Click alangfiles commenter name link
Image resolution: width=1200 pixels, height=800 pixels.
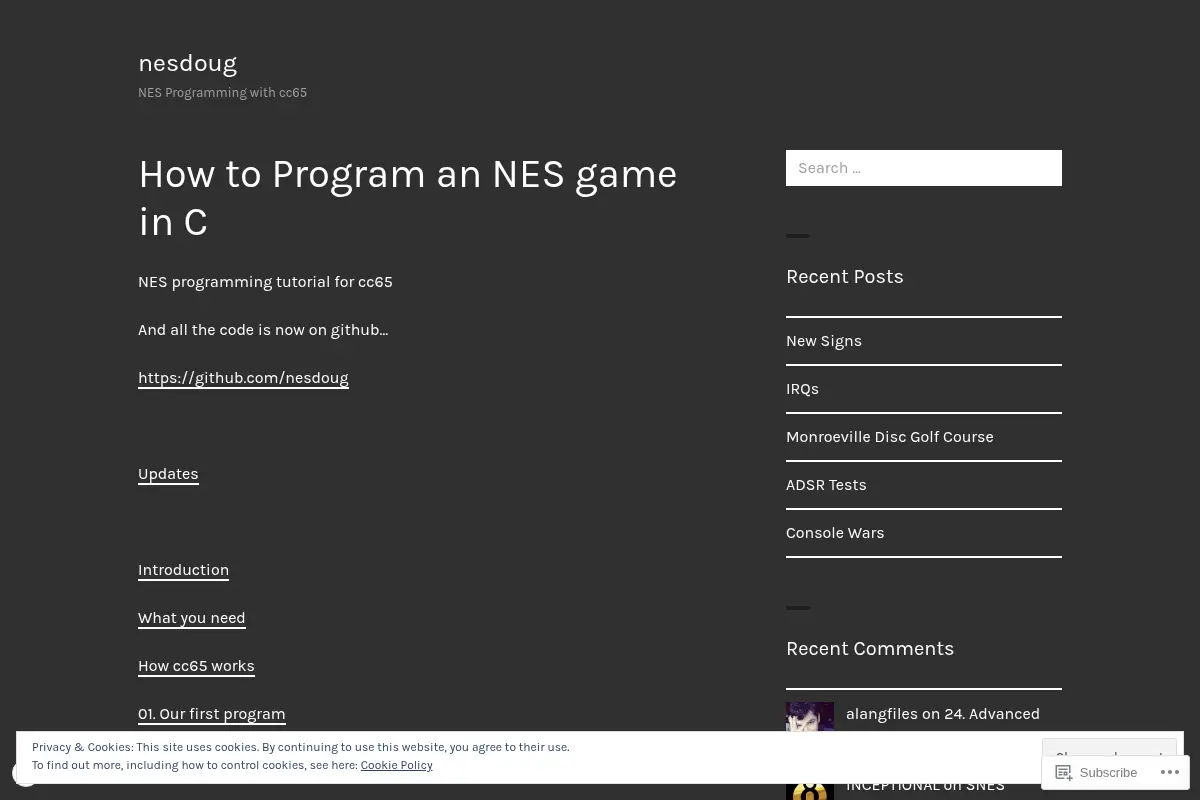pos(882,714)
